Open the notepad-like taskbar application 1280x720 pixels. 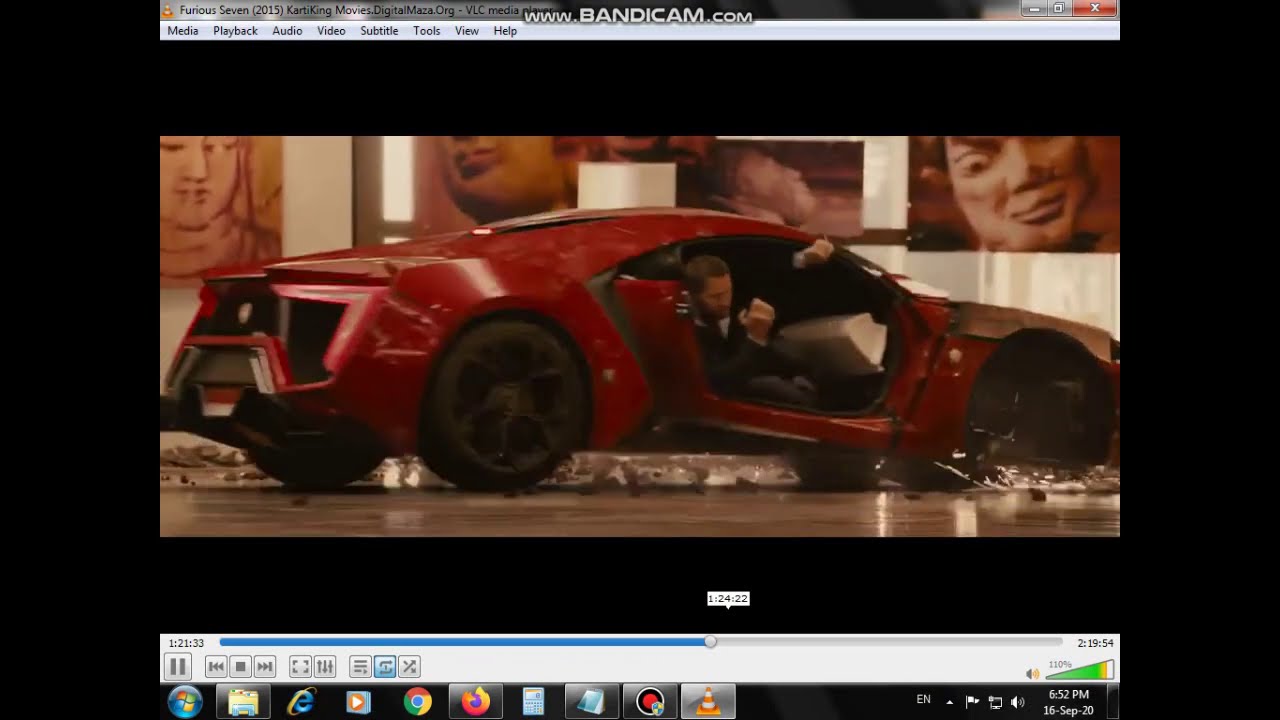click(591, 702)
